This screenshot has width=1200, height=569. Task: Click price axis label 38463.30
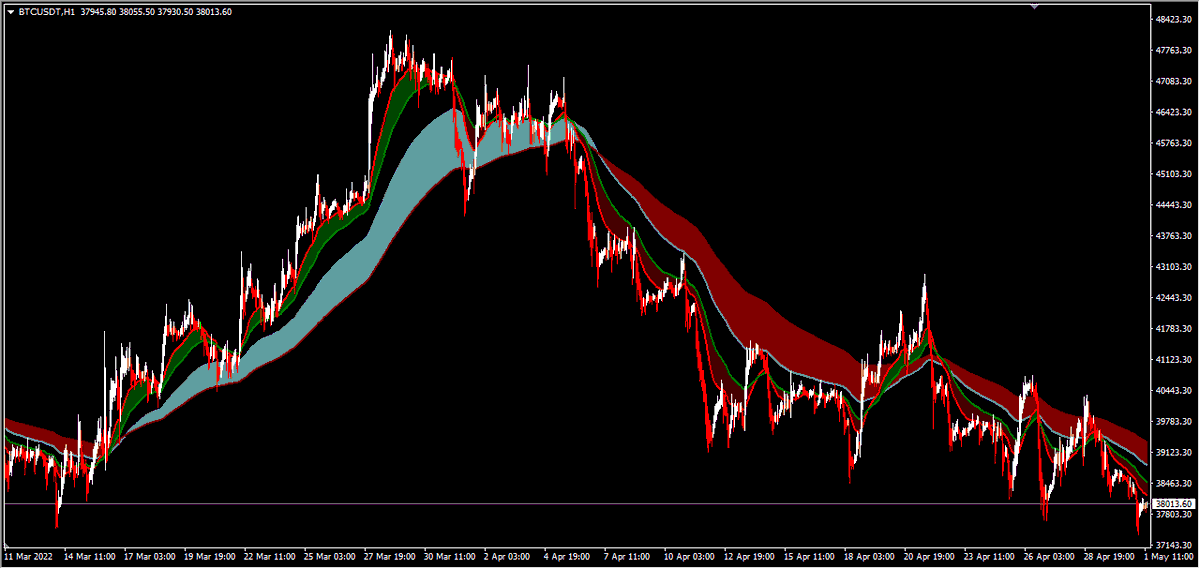[x=1172, y=484]
